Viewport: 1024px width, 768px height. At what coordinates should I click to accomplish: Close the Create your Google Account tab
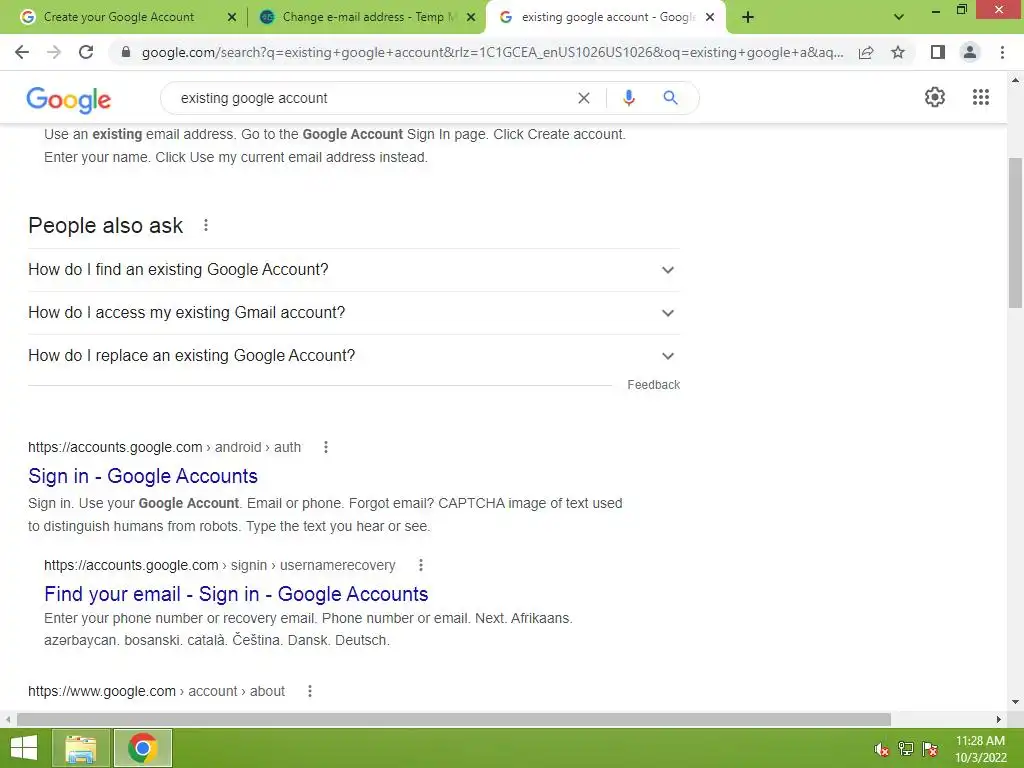pyautogui.click(x=232, y=17)
